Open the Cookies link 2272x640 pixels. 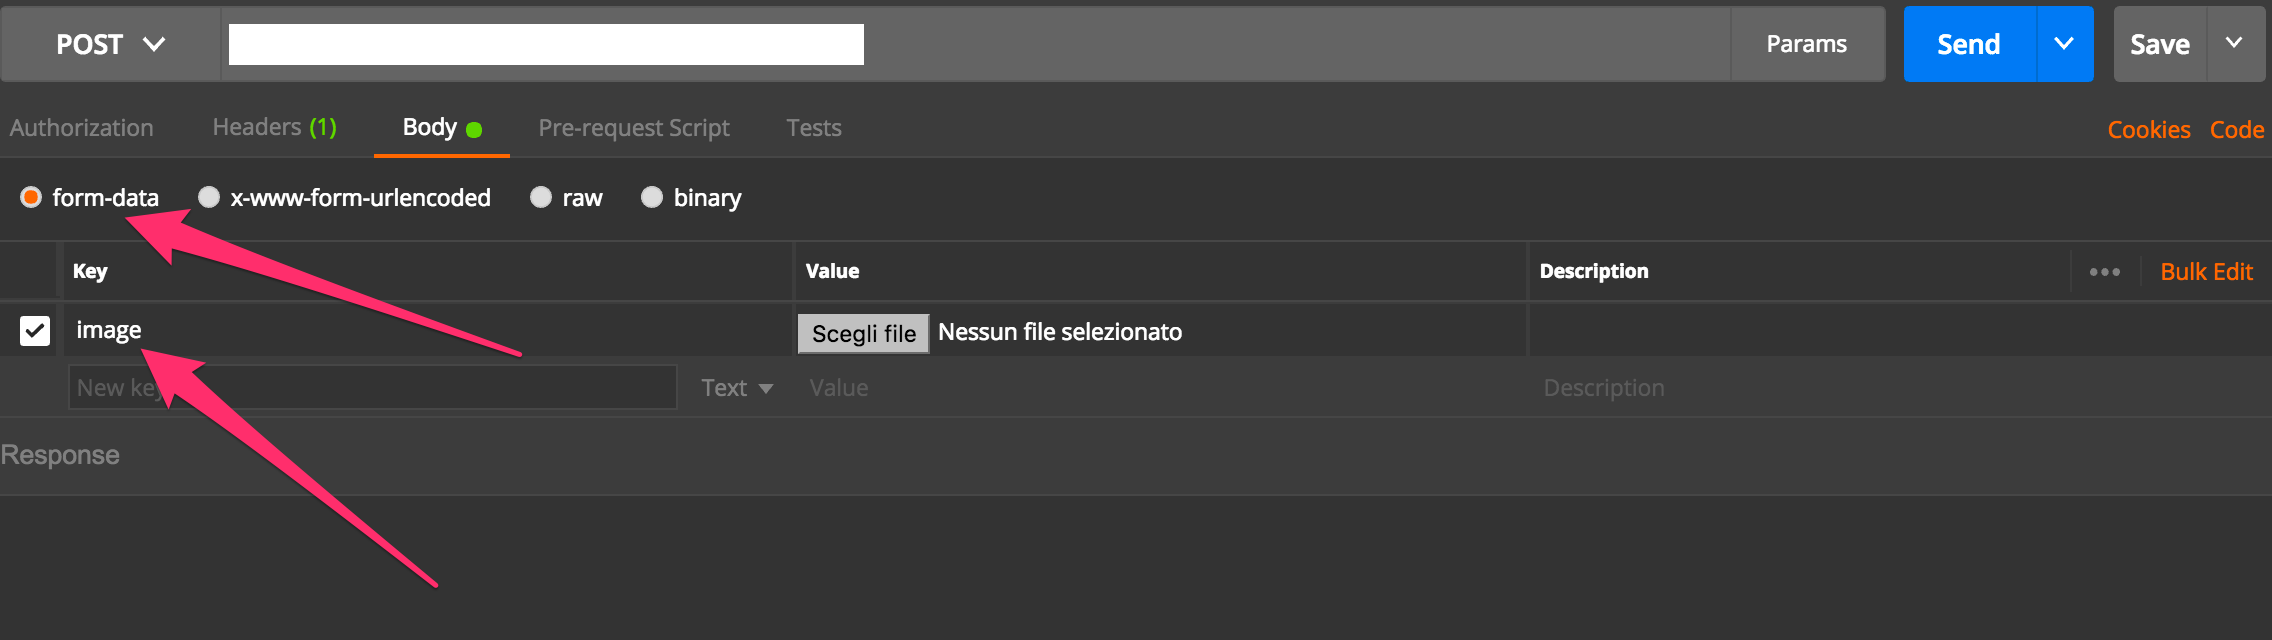[2149, 130]
